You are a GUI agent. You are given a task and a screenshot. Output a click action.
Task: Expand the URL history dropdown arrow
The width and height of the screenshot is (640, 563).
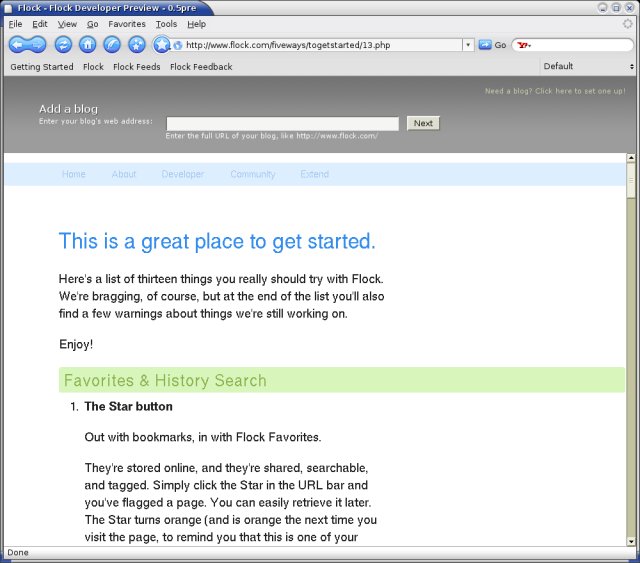click(x=468, y=45)
